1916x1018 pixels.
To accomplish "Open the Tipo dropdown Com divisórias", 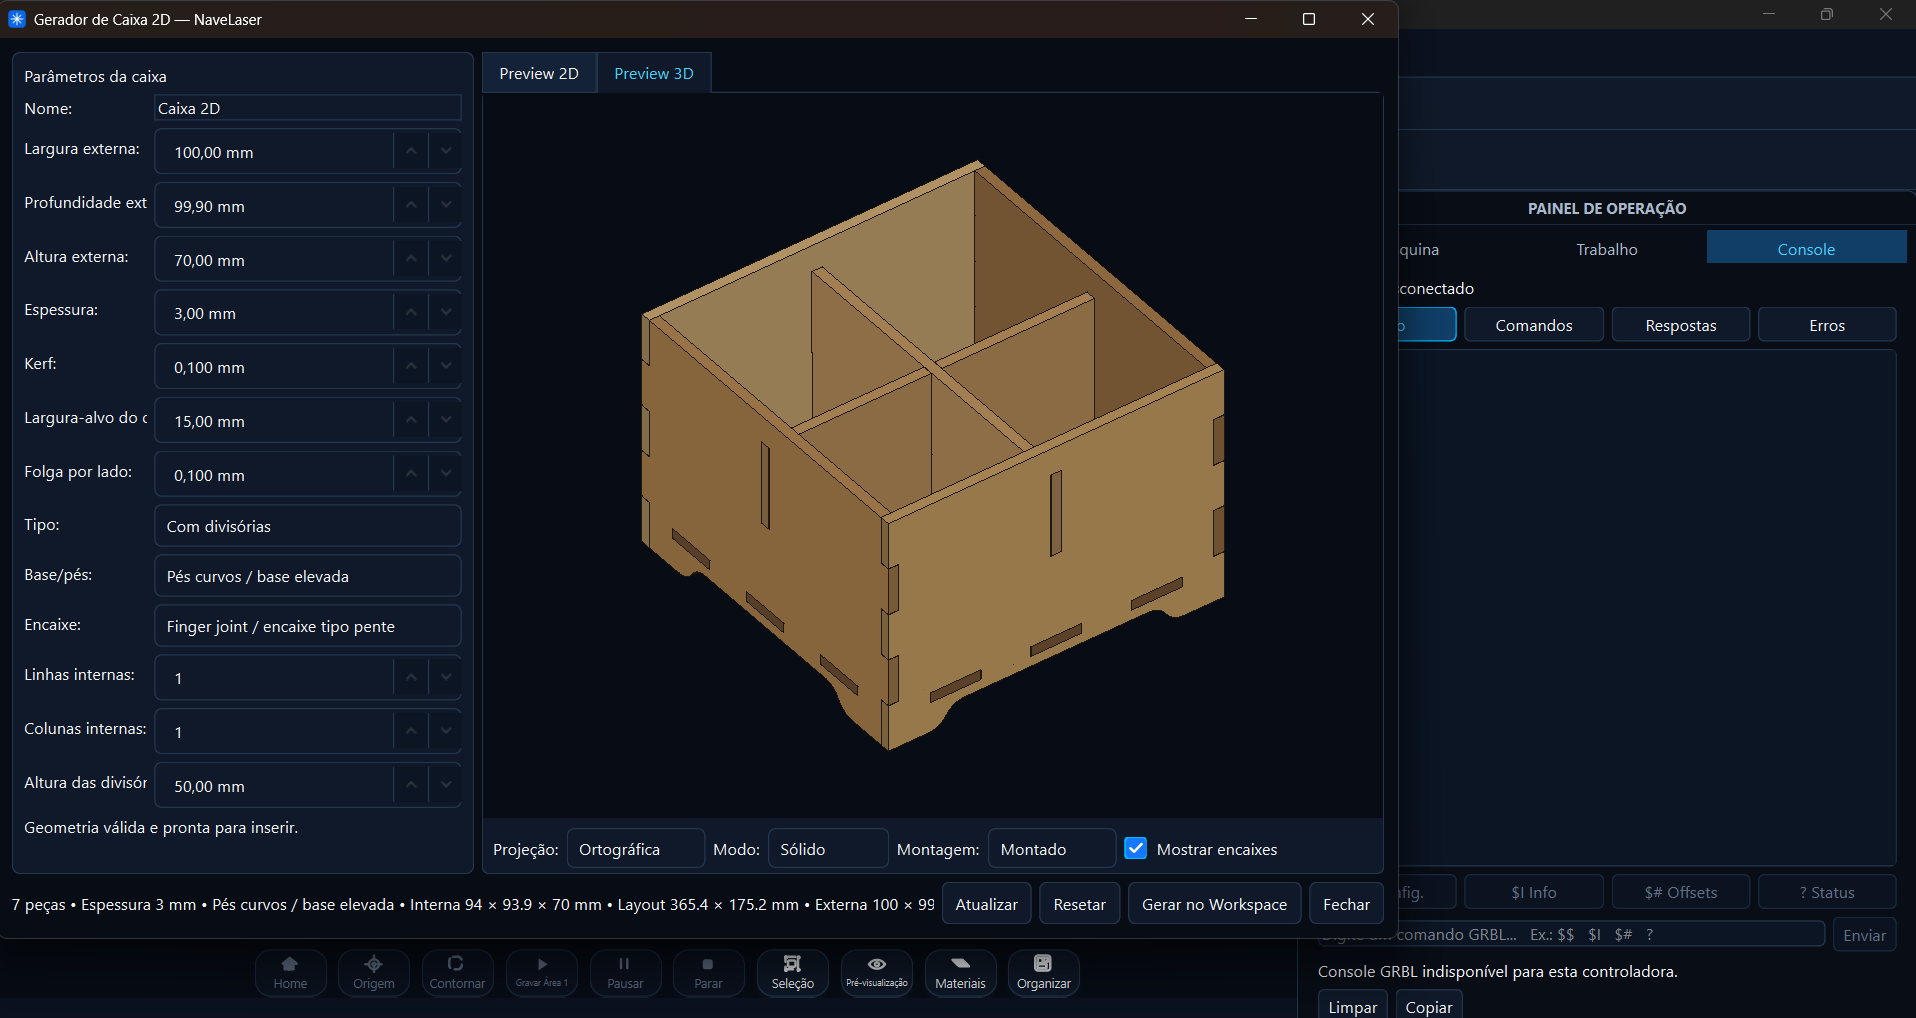I will pos(308,526).
